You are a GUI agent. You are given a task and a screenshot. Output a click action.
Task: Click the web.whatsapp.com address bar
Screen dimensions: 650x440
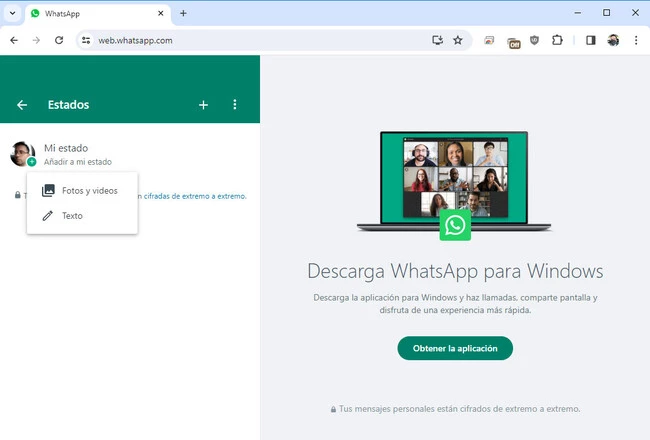(250, 40)
